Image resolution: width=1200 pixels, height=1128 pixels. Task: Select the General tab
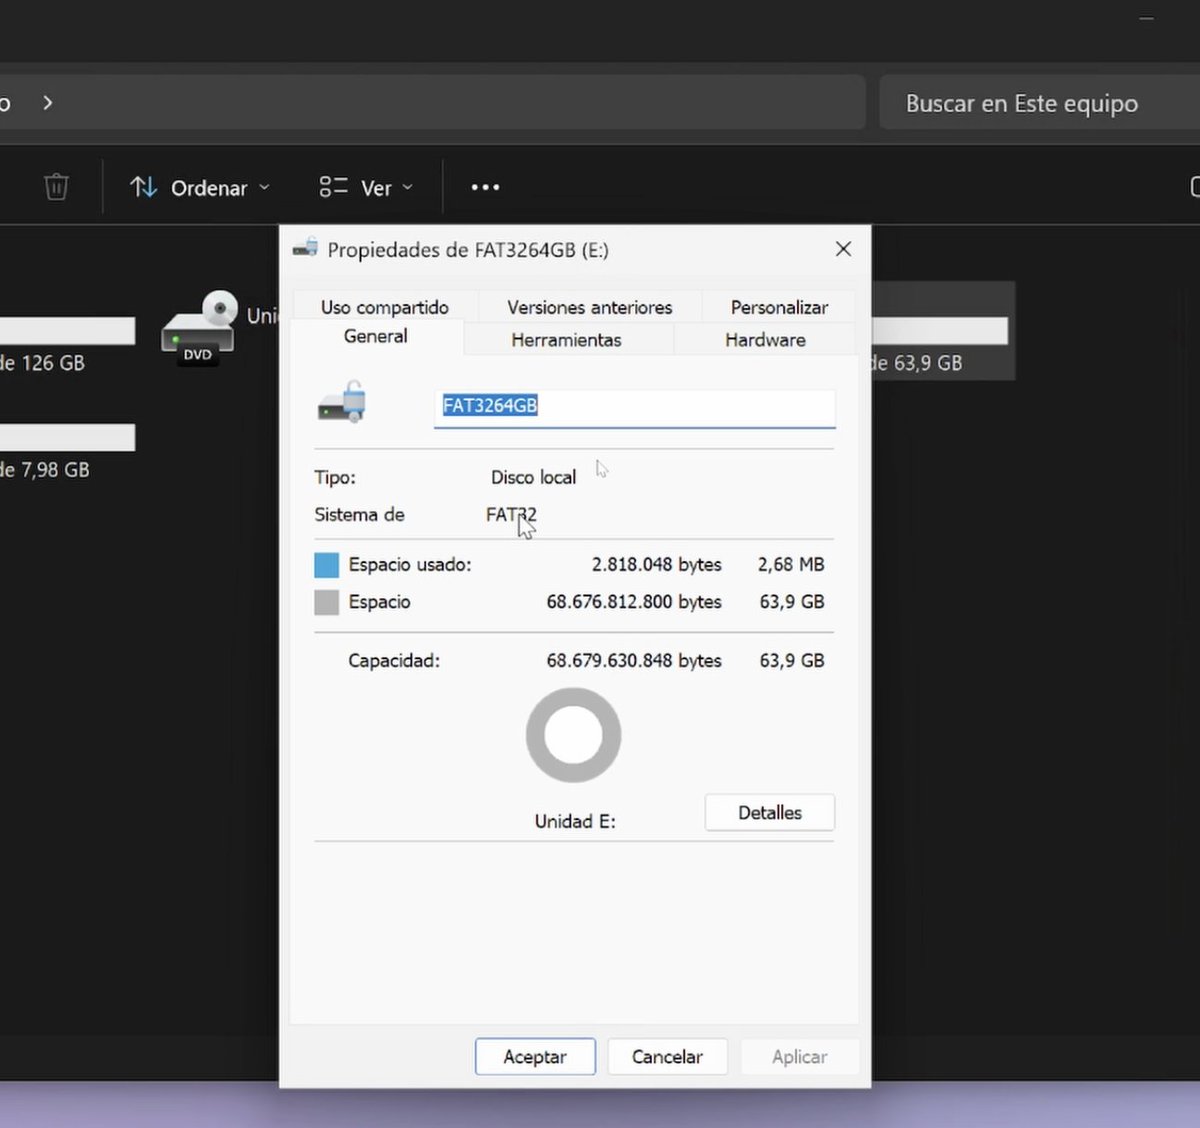(x=376, y=336)
